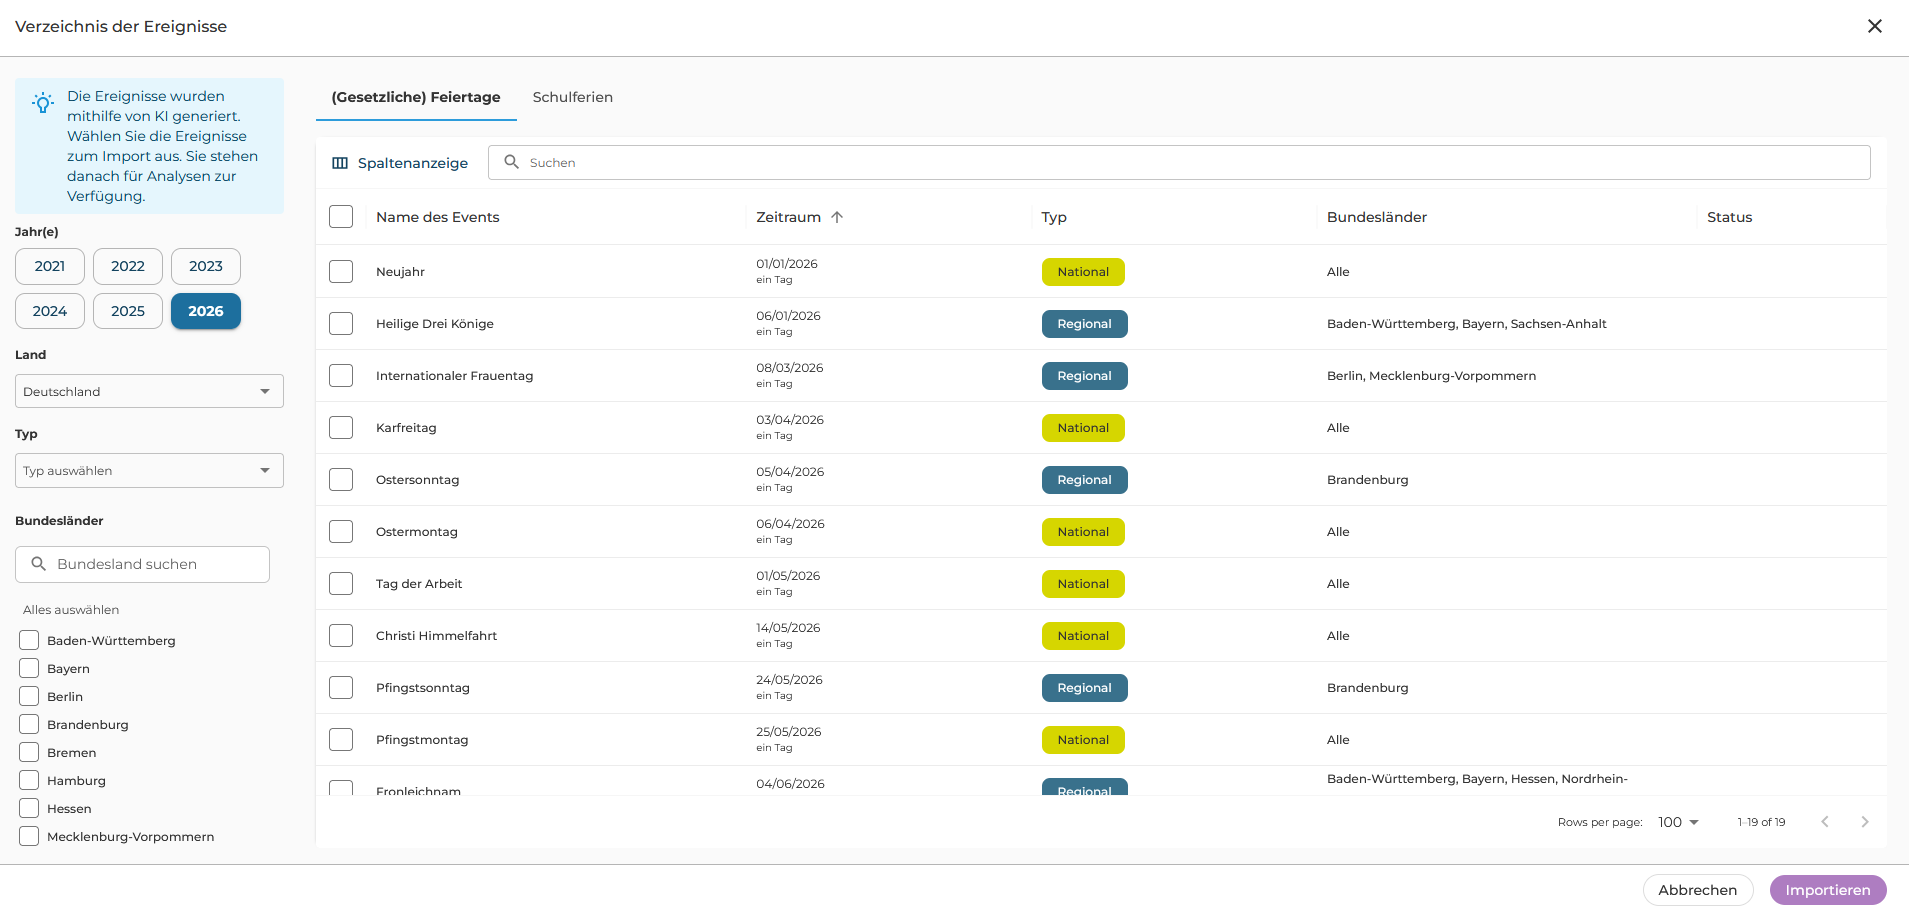The width and height of the screenshot is (1909, 912).
Task: Tick the Karfreitag row checkbox
Action: [341, 428]
